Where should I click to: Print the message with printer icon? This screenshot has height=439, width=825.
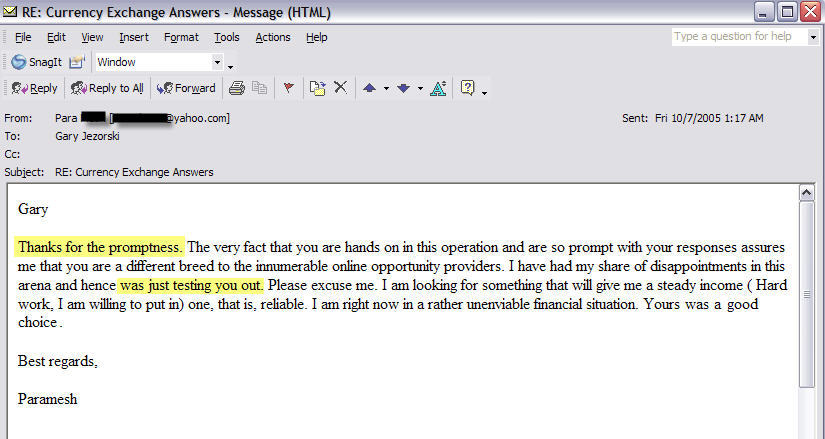pyautogui.click(x=237, y=88)
